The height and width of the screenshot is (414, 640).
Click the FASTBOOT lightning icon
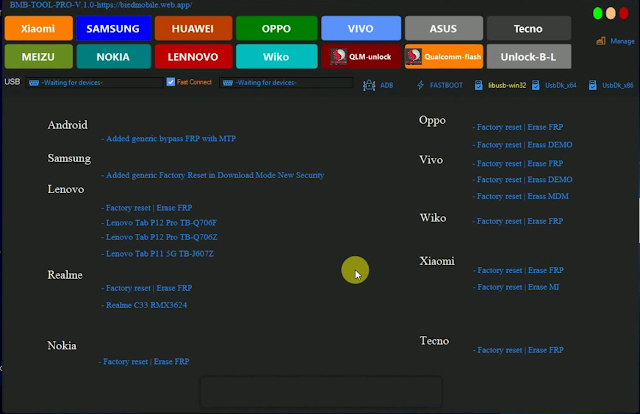pyautogui.click(x=420, y=85)
